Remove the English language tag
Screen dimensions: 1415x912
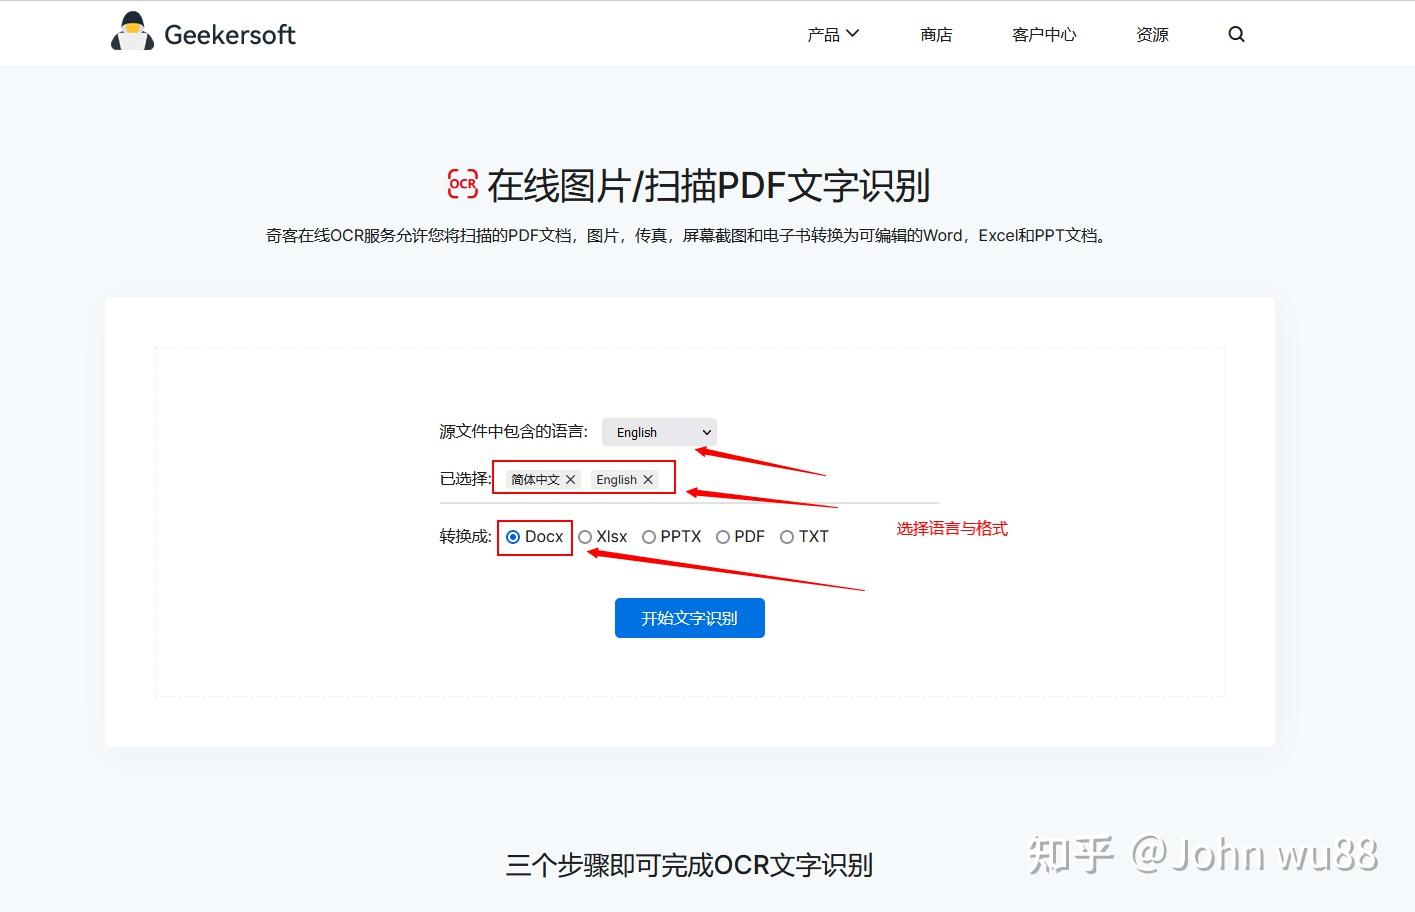(648, 480)
